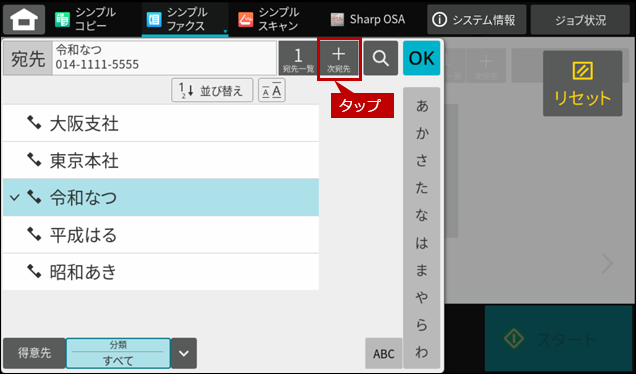Open the シンプルファクス tab

185,19
